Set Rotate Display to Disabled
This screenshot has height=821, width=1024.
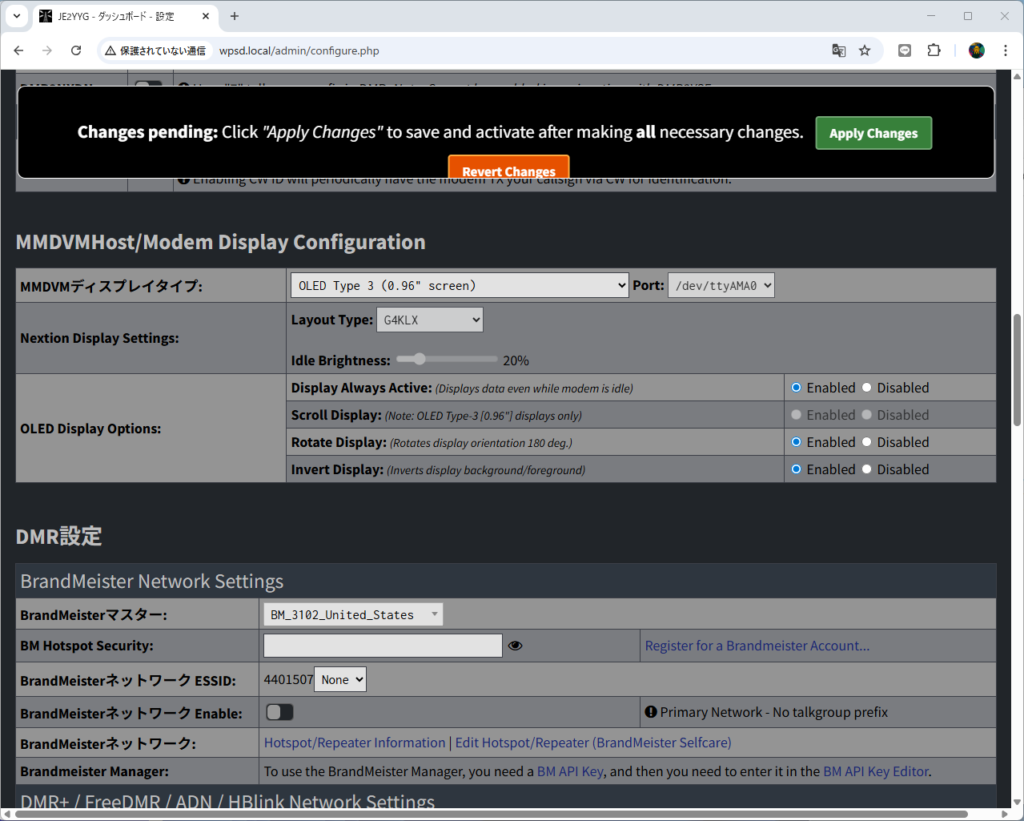(867, 442)
